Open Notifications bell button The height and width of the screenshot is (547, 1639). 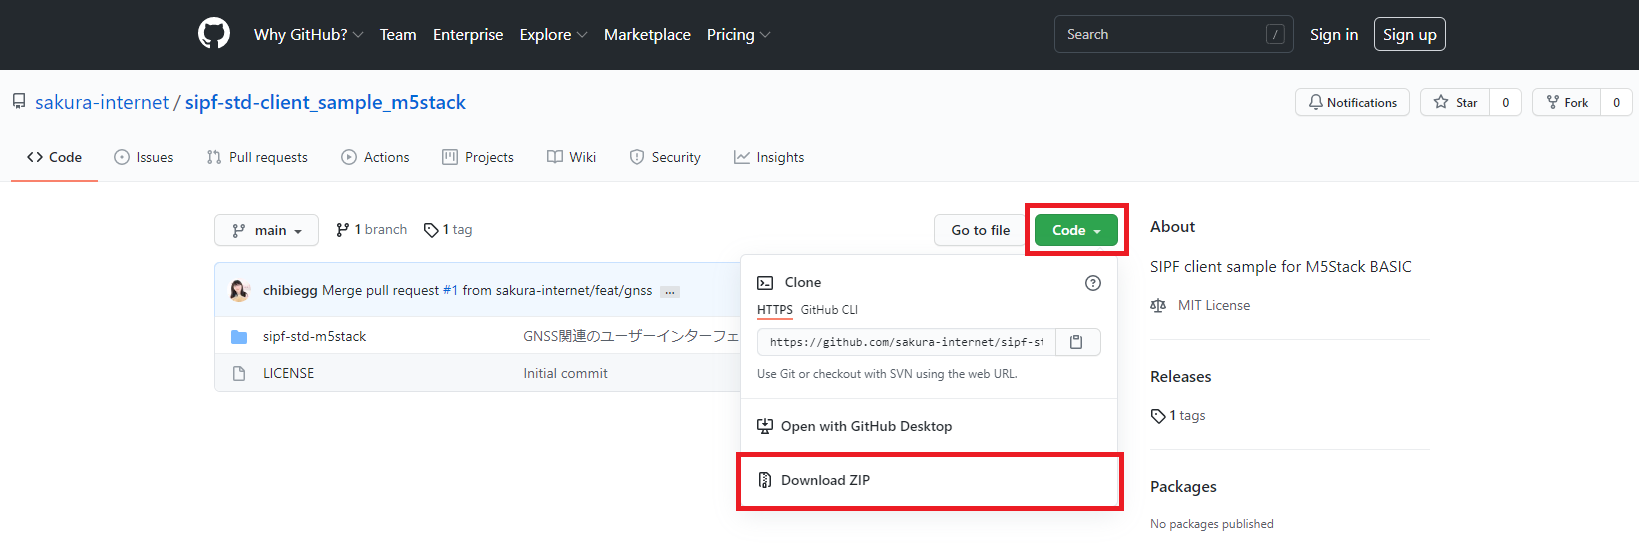coord(1352,102)
